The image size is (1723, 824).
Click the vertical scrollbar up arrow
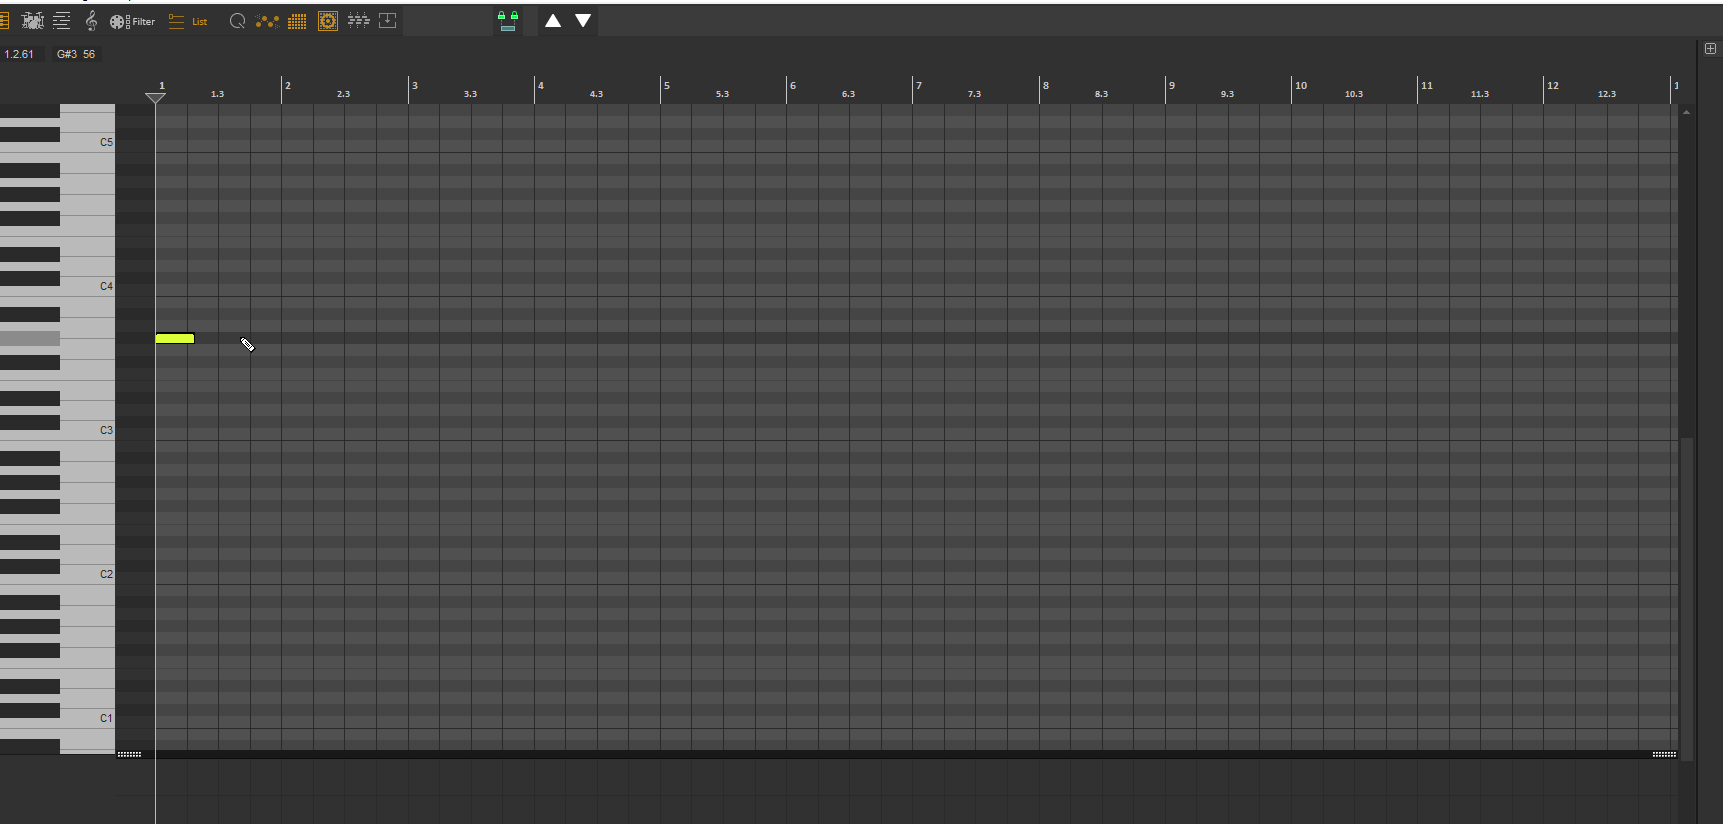1686,112
